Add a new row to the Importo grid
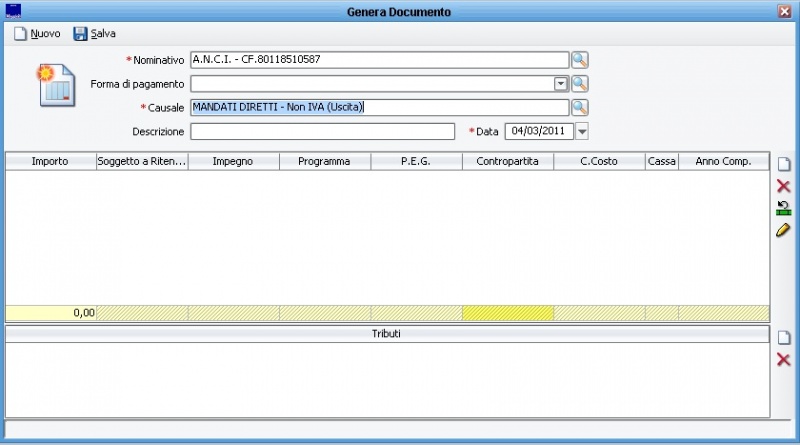The width and height of the screenshot is (800, 445). [x=783, y=164]
